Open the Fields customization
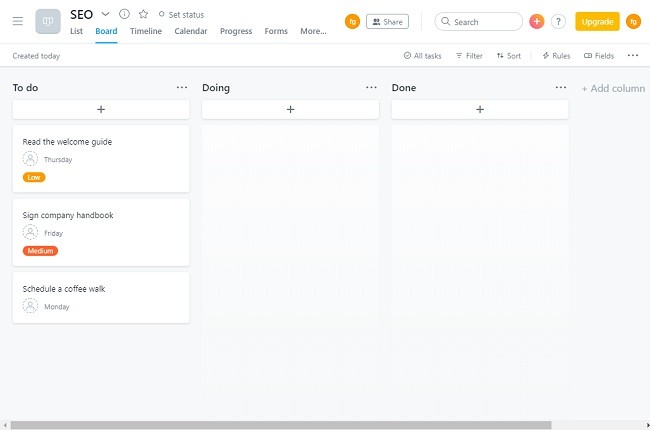Image resolution: width=650 pixels, height=430 pixels. tap(599, 56)
